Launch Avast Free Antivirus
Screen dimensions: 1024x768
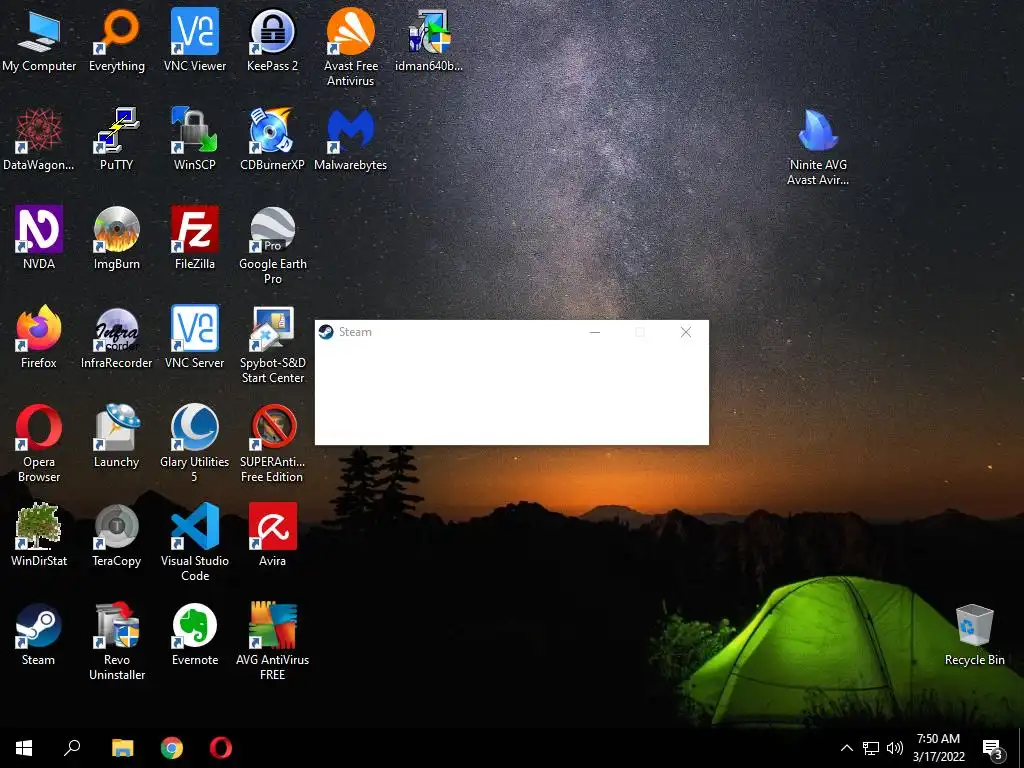351,47
